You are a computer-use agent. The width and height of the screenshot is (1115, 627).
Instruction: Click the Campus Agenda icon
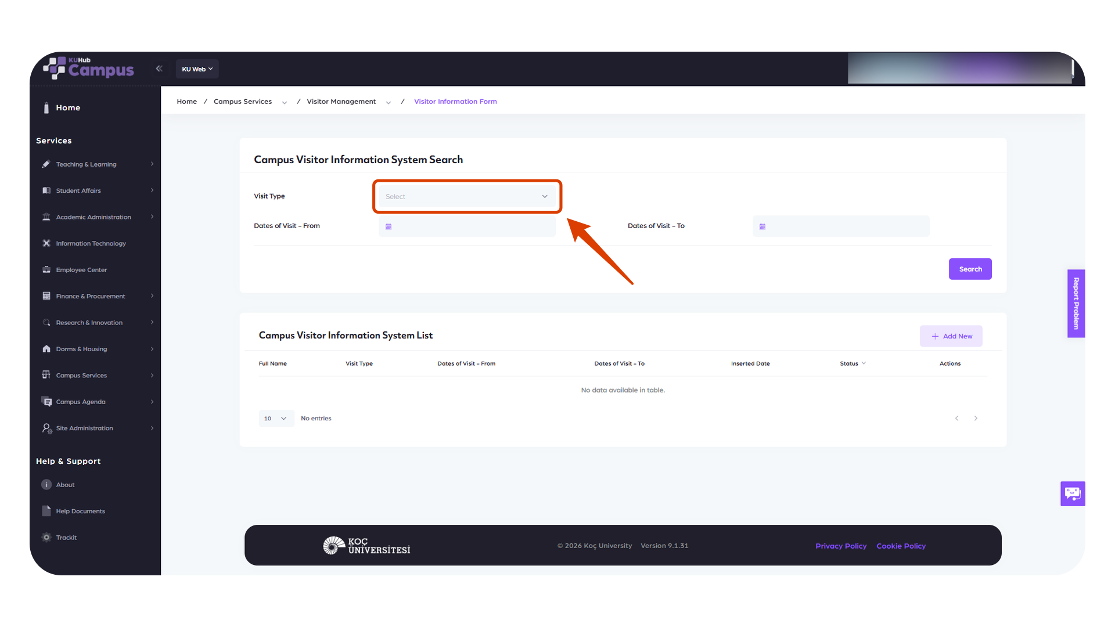pos(47,402)
